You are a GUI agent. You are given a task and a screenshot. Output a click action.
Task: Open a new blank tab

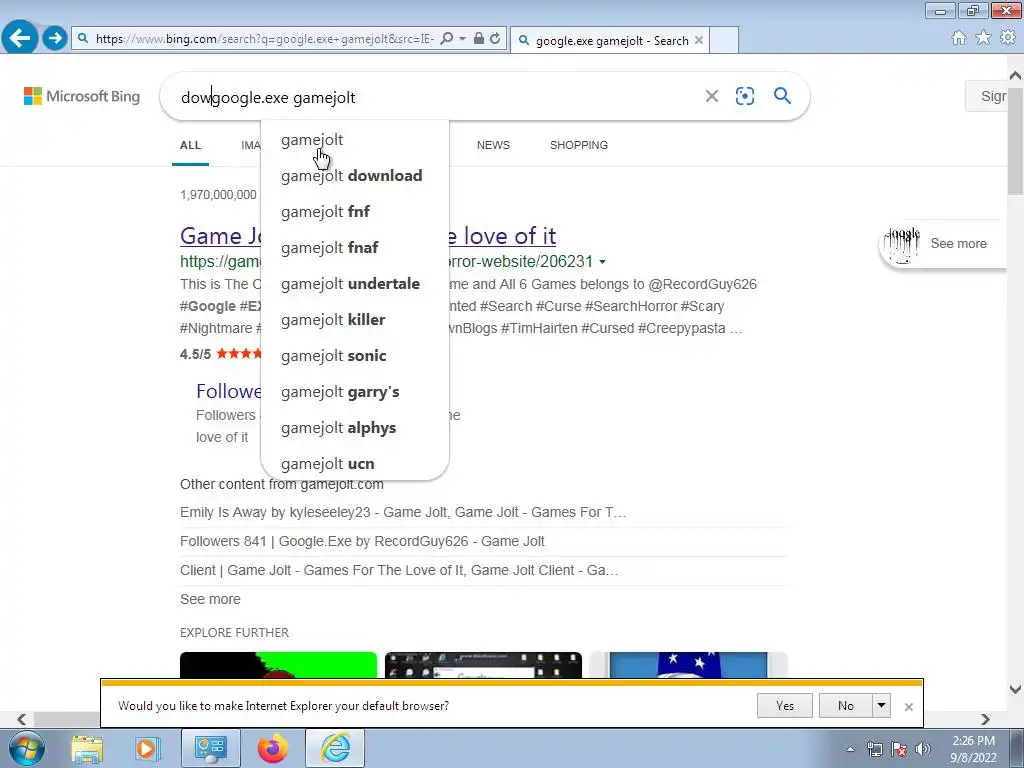point(724,40)
